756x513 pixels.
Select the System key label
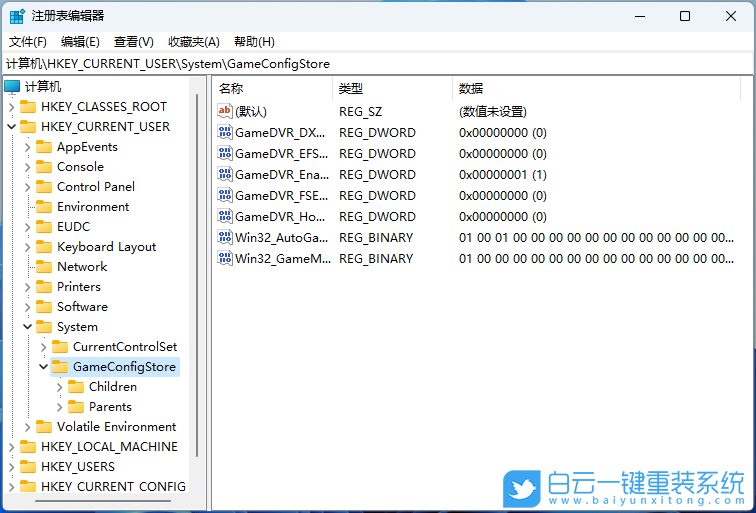pyautogui.click(x=77, y=327)
